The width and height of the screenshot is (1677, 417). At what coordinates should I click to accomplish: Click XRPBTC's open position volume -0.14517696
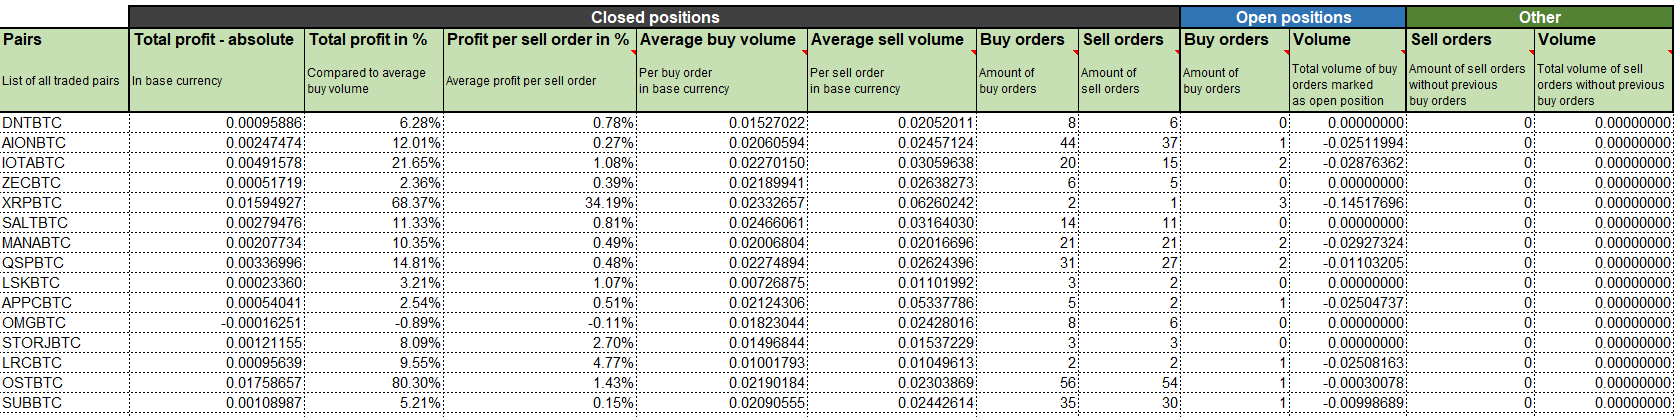coord(1350,202)
